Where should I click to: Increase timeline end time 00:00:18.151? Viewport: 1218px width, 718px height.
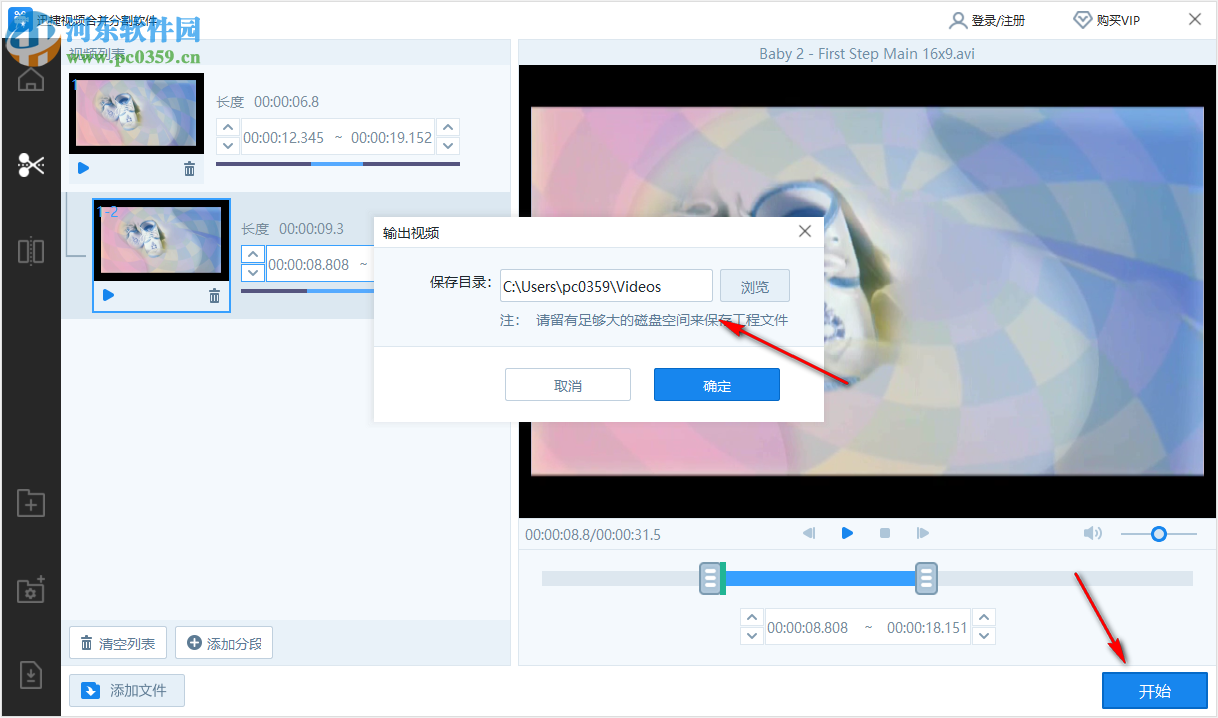point(985,618)
